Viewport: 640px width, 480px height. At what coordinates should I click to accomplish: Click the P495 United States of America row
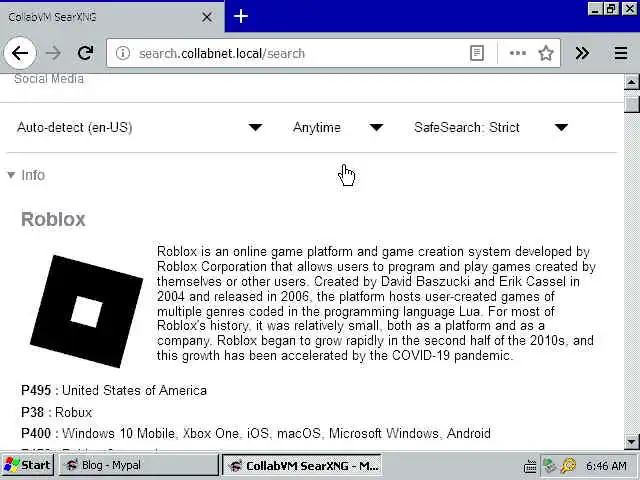[114, 390]
